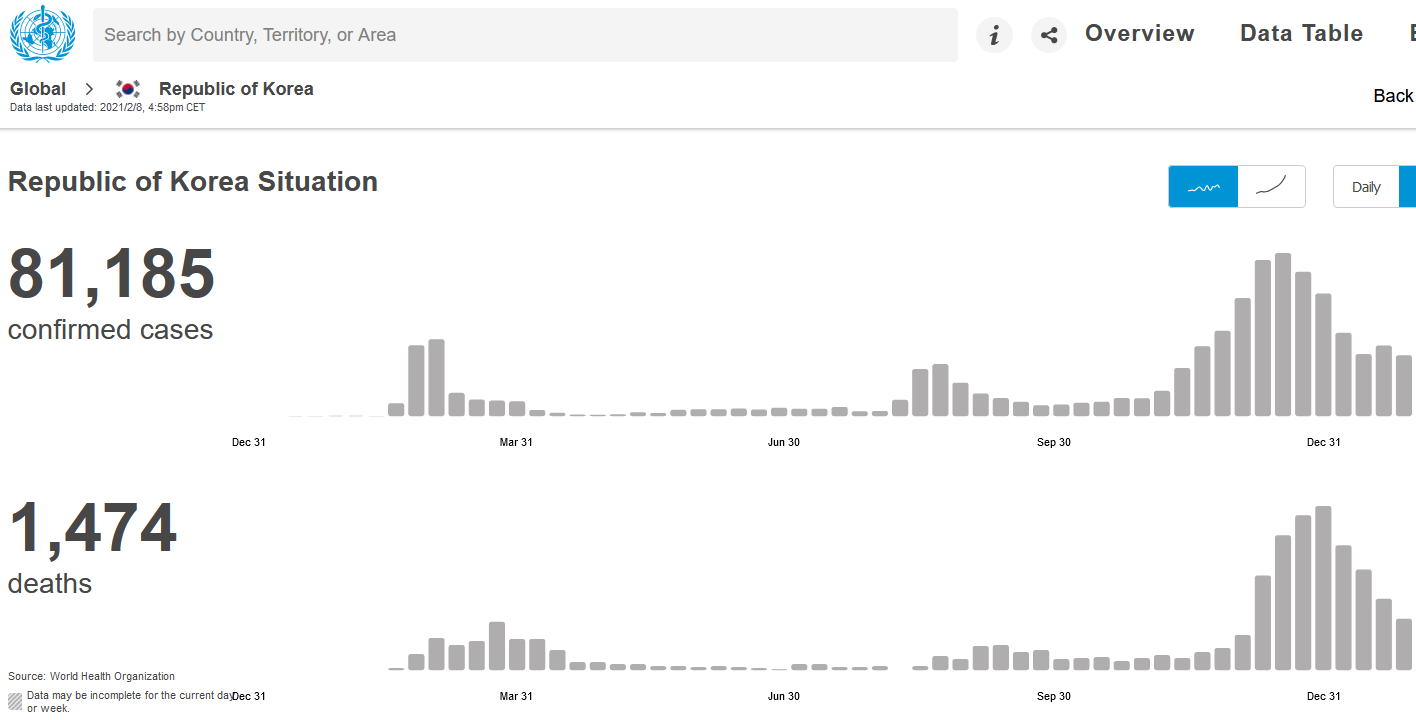Focus the country search field

(x=525, y=35)
